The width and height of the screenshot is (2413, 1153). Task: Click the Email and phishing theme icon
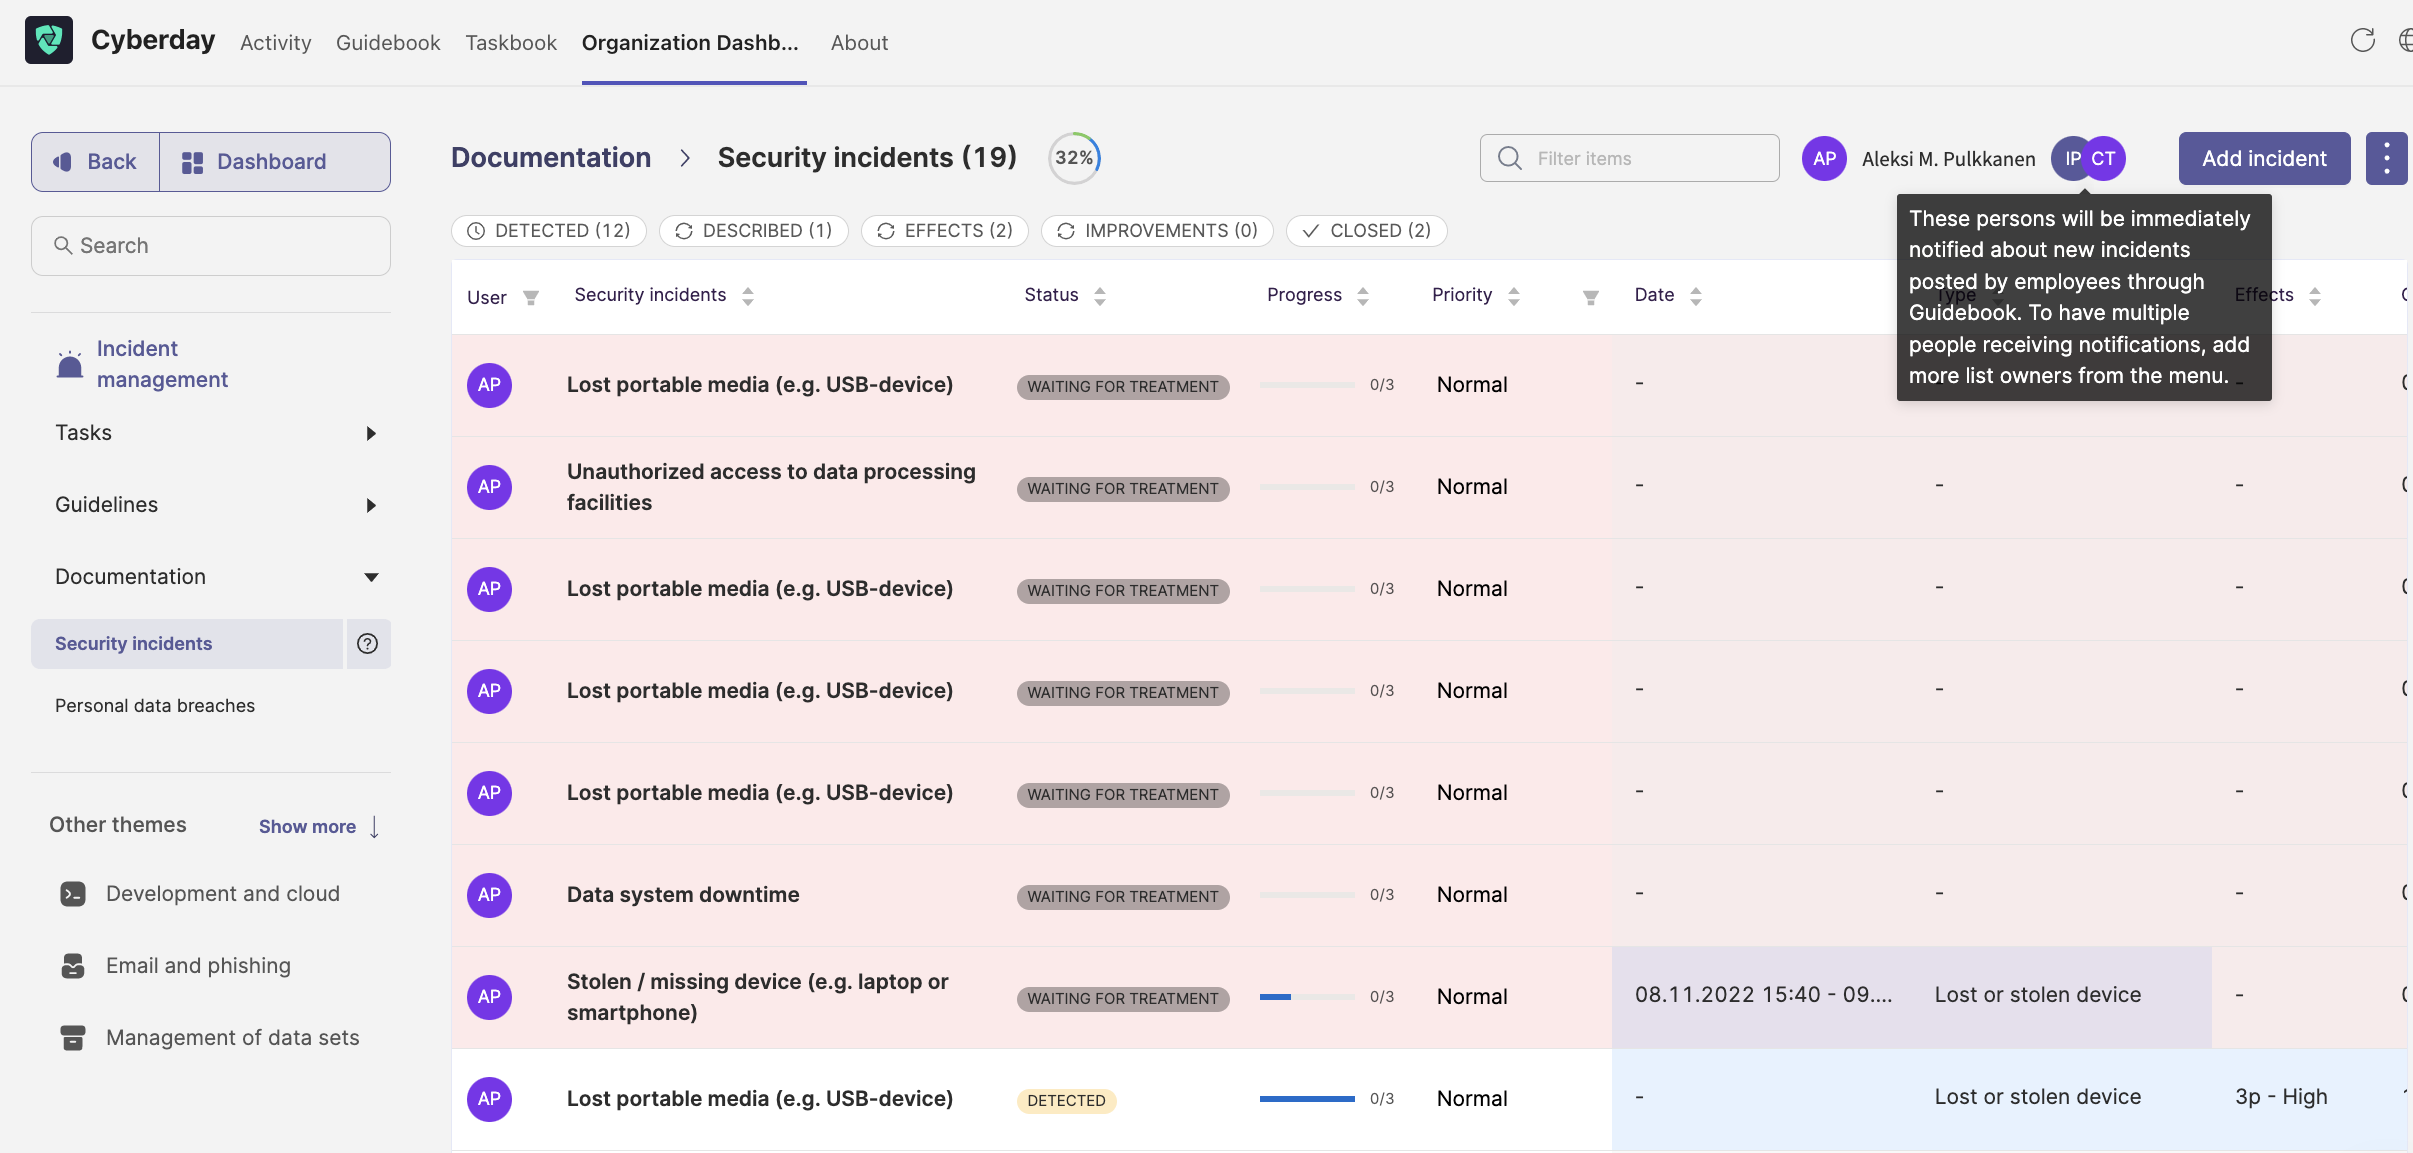[x=73, y=966]
